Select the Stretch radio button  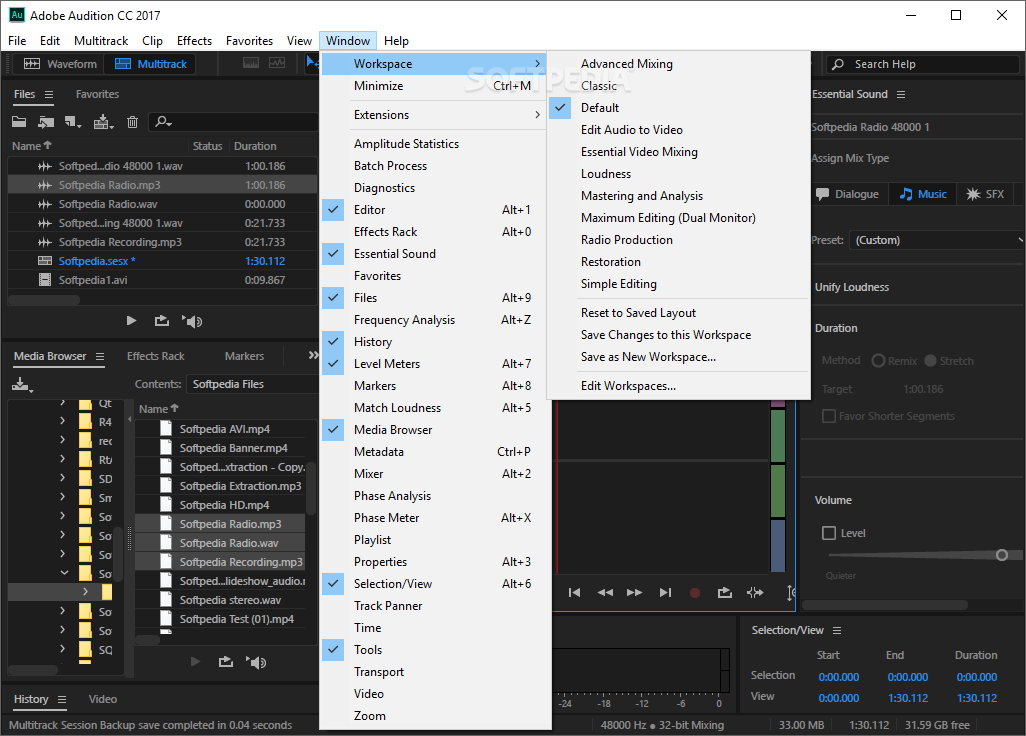pyautogui.click(x=930, y=361)
